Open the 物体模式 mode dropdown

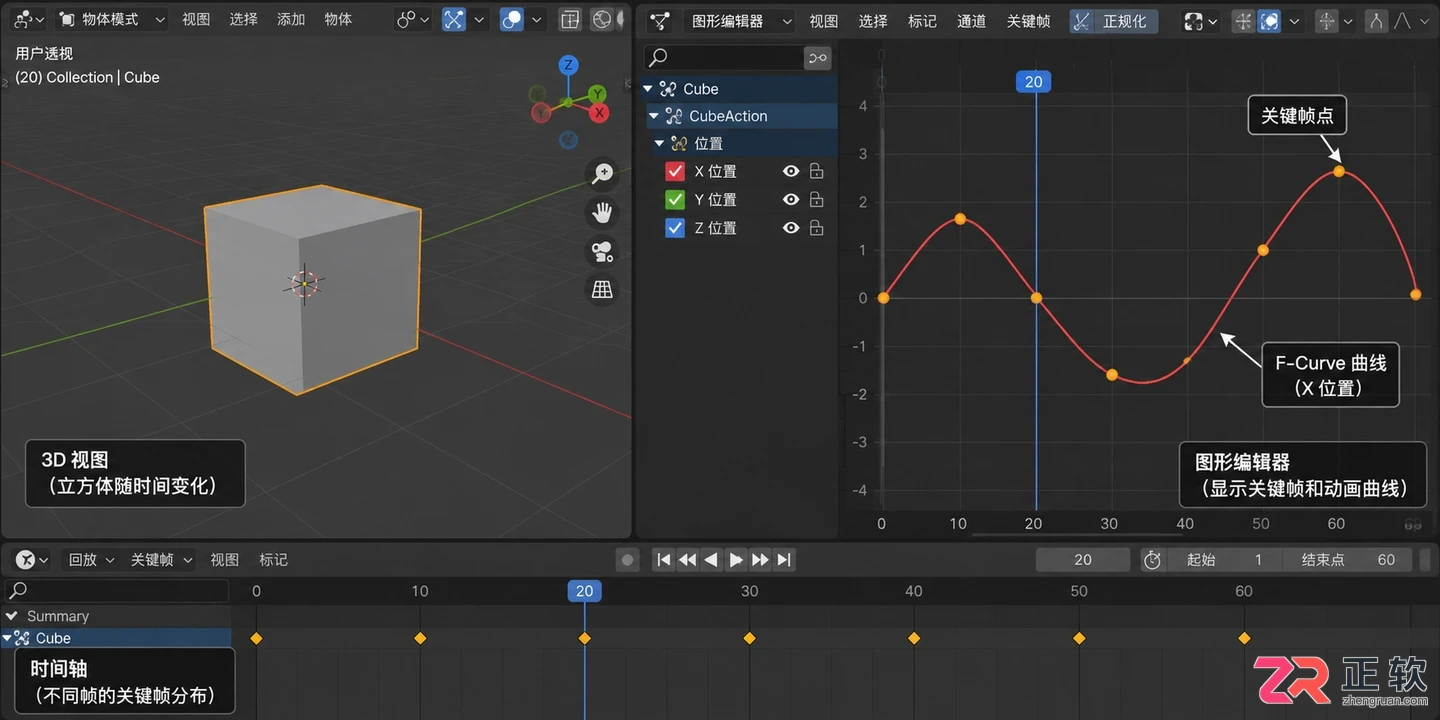coord(113,19)
